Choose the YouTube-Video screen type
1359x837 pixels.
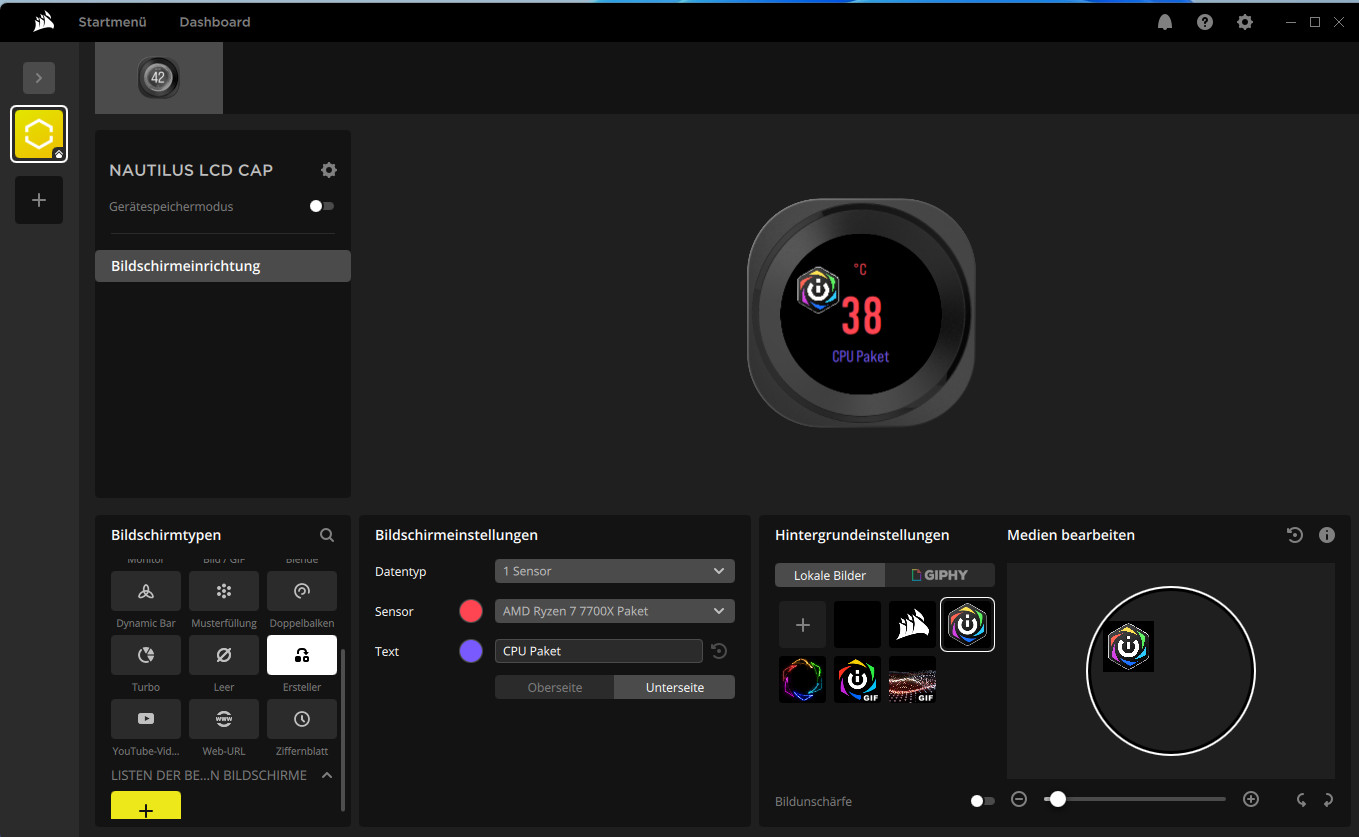(x=146, y=719)
